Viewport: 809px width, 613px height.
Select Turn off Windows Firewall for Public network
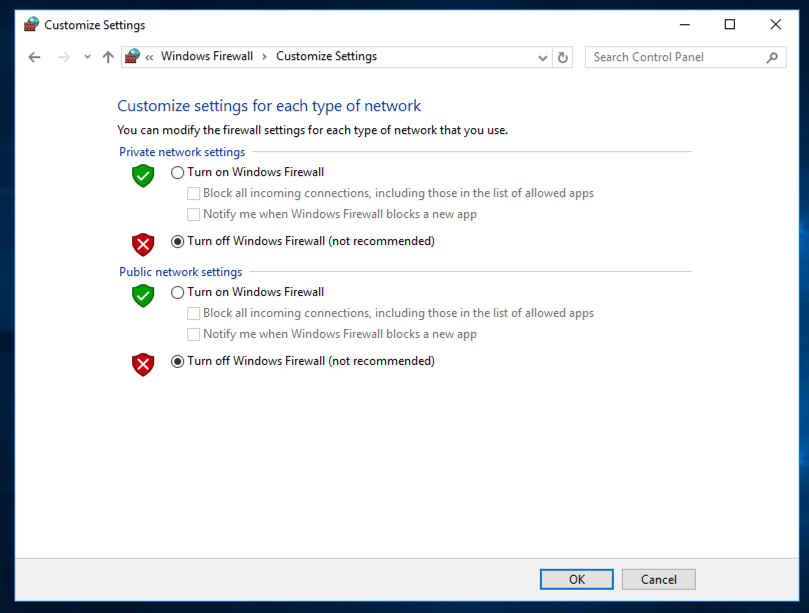[x=178, y=361]
